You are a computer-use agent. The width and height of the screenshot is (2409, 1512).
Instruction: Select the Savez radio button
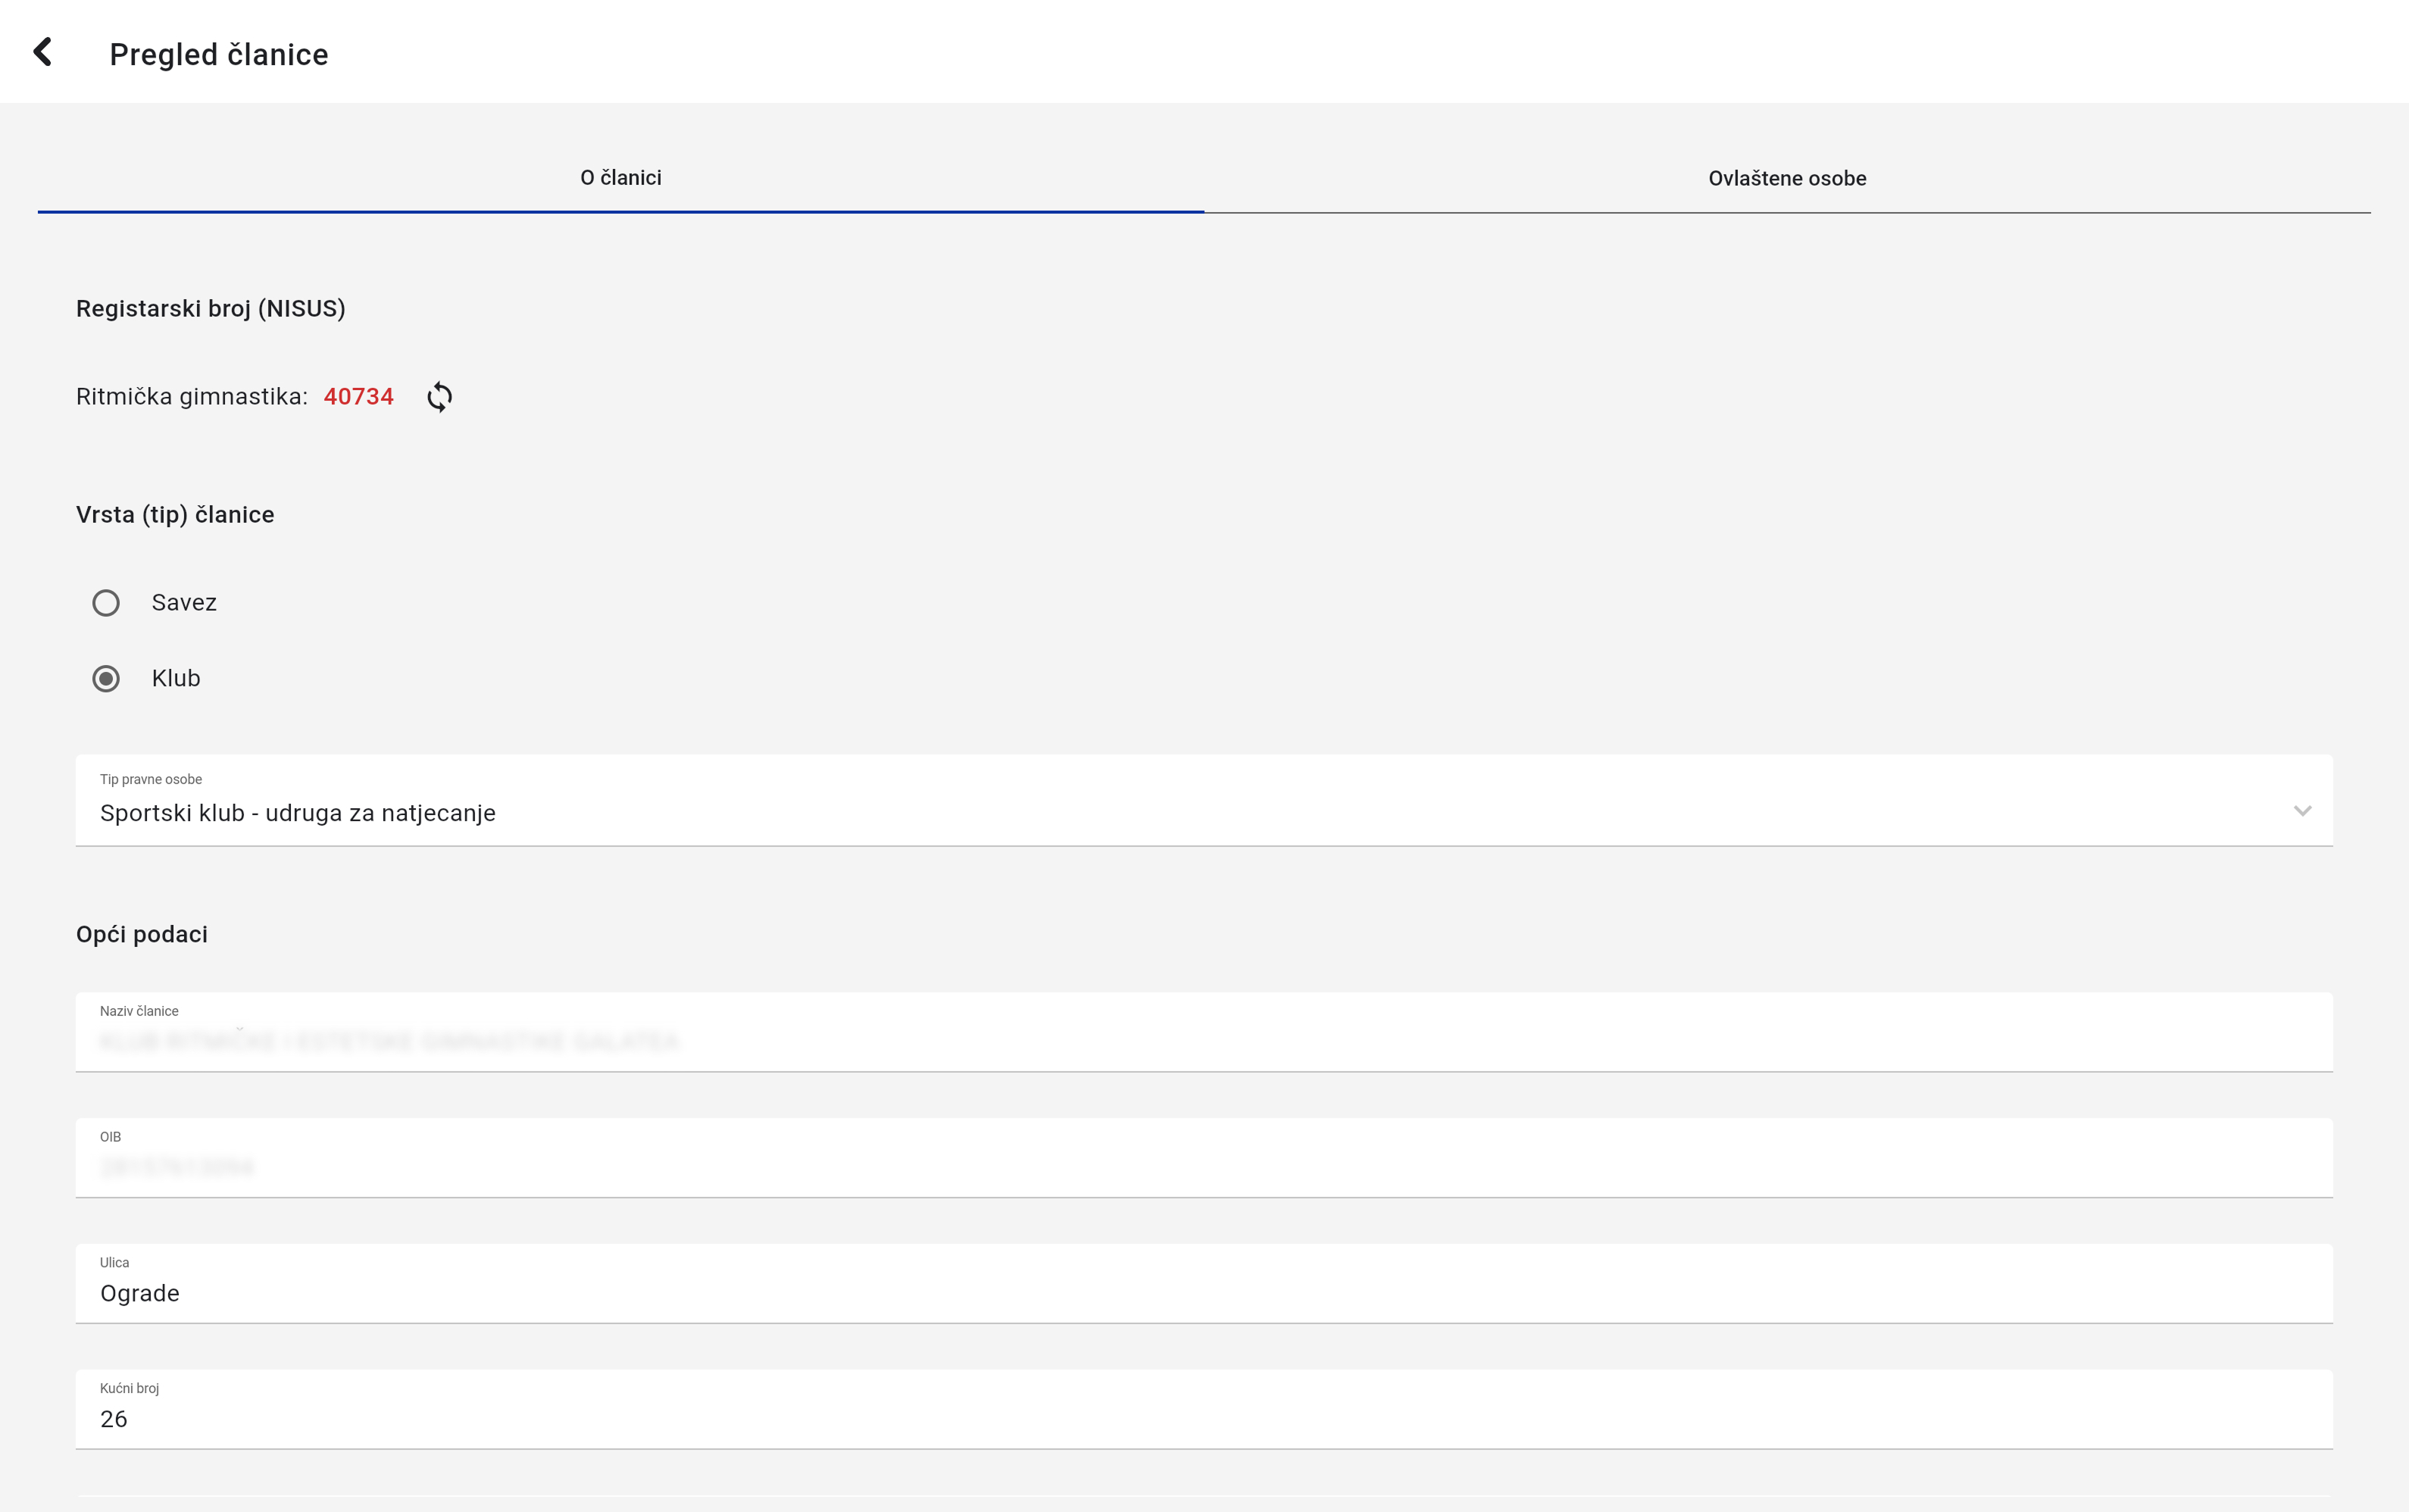click(x=106, y=603)
